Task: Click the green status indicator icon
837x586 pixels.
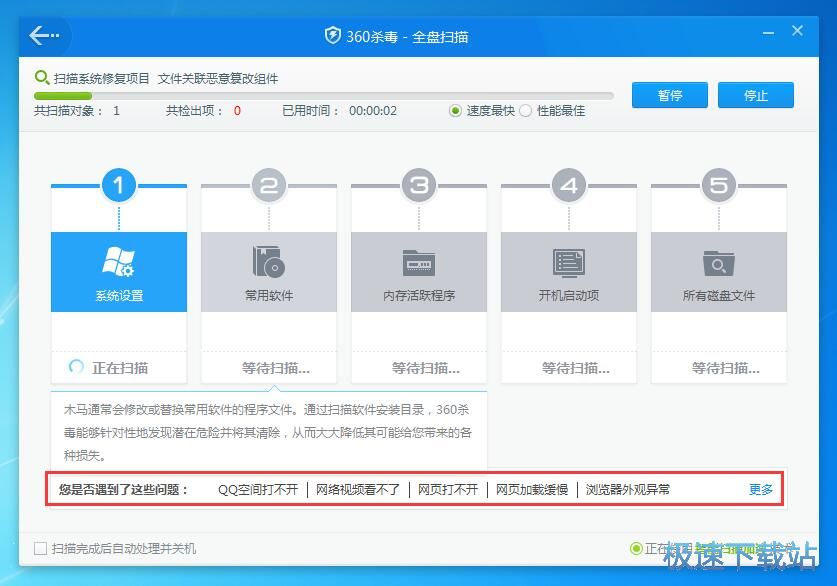Action: tap(636, 548)
